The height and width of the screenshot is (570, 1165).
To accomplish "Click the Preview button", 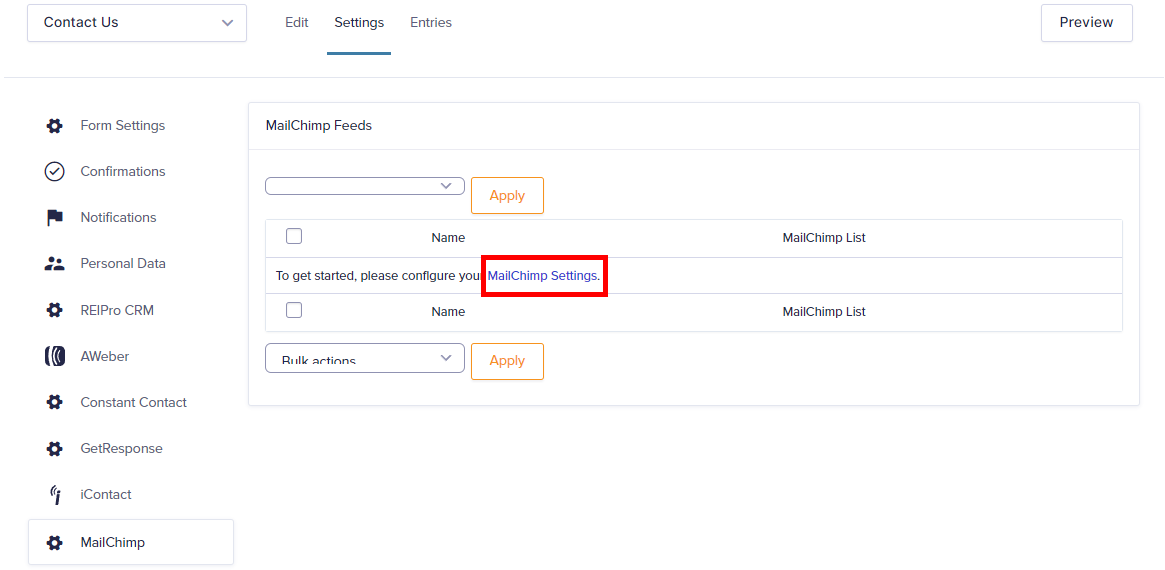I will click(1086, 22).
